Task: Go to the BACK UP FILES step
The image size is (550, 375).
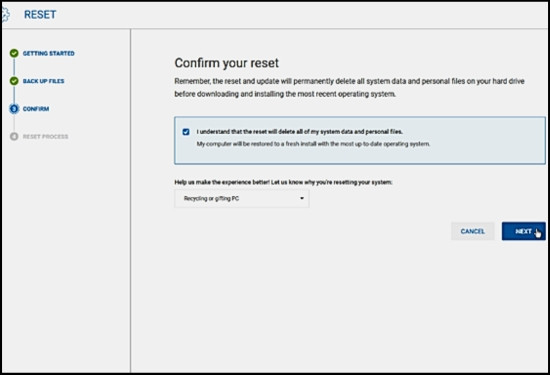Action: 43,81
